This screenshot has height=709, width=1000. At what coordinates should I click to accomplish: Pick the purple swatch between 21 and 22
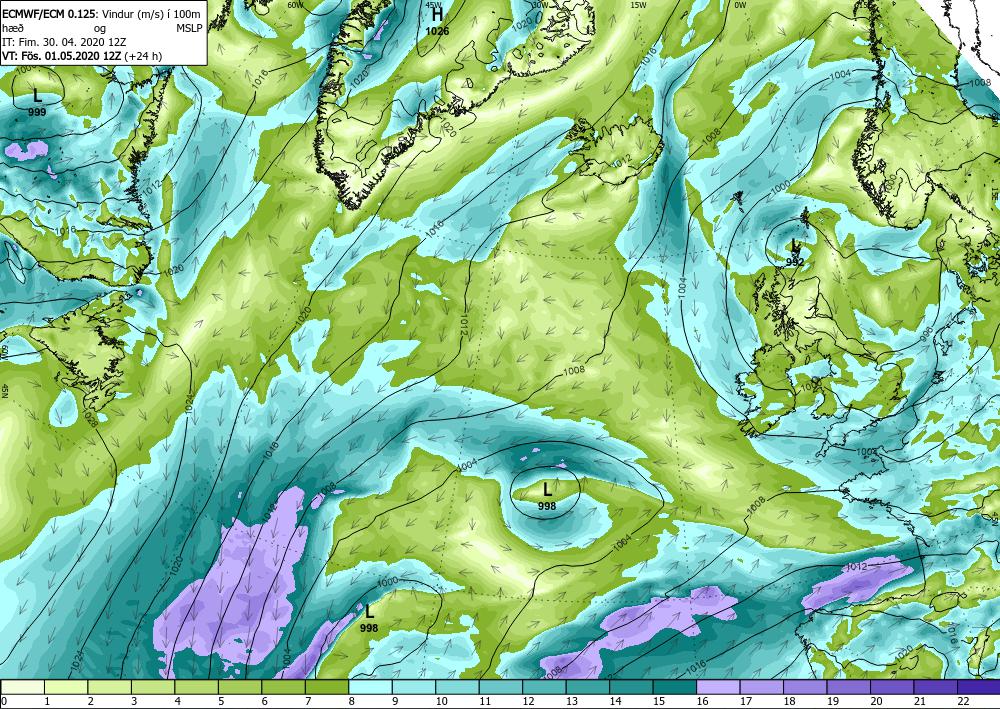[x=935, y=687]
